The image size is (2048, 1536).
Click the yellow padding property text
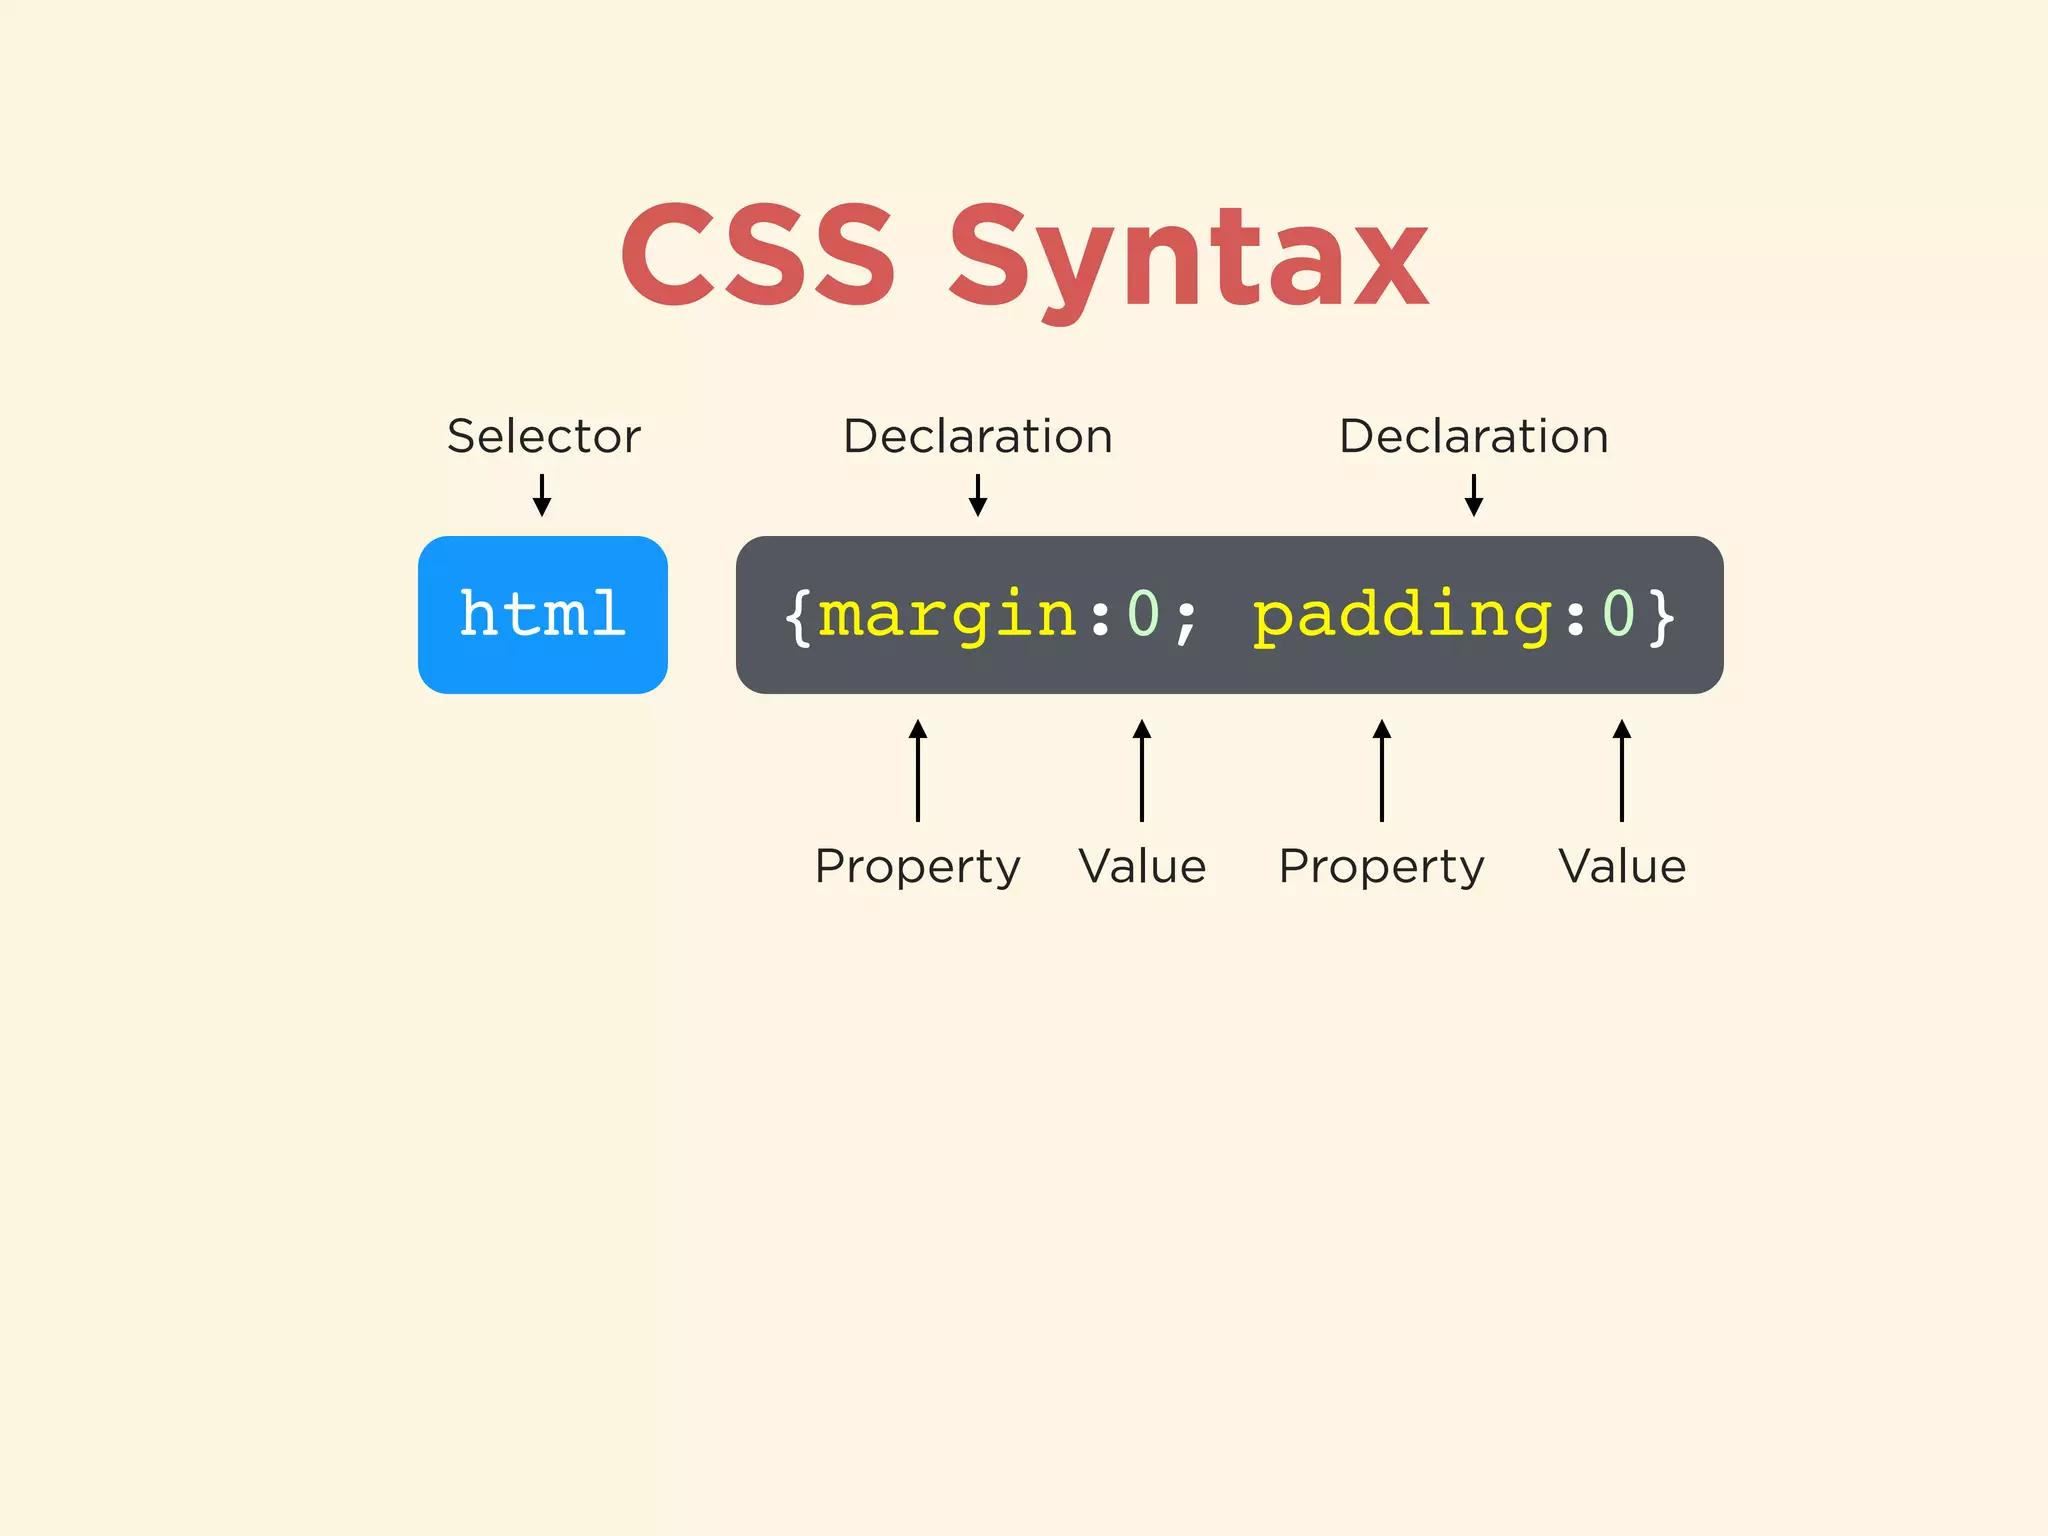[x=1402, y=614]
